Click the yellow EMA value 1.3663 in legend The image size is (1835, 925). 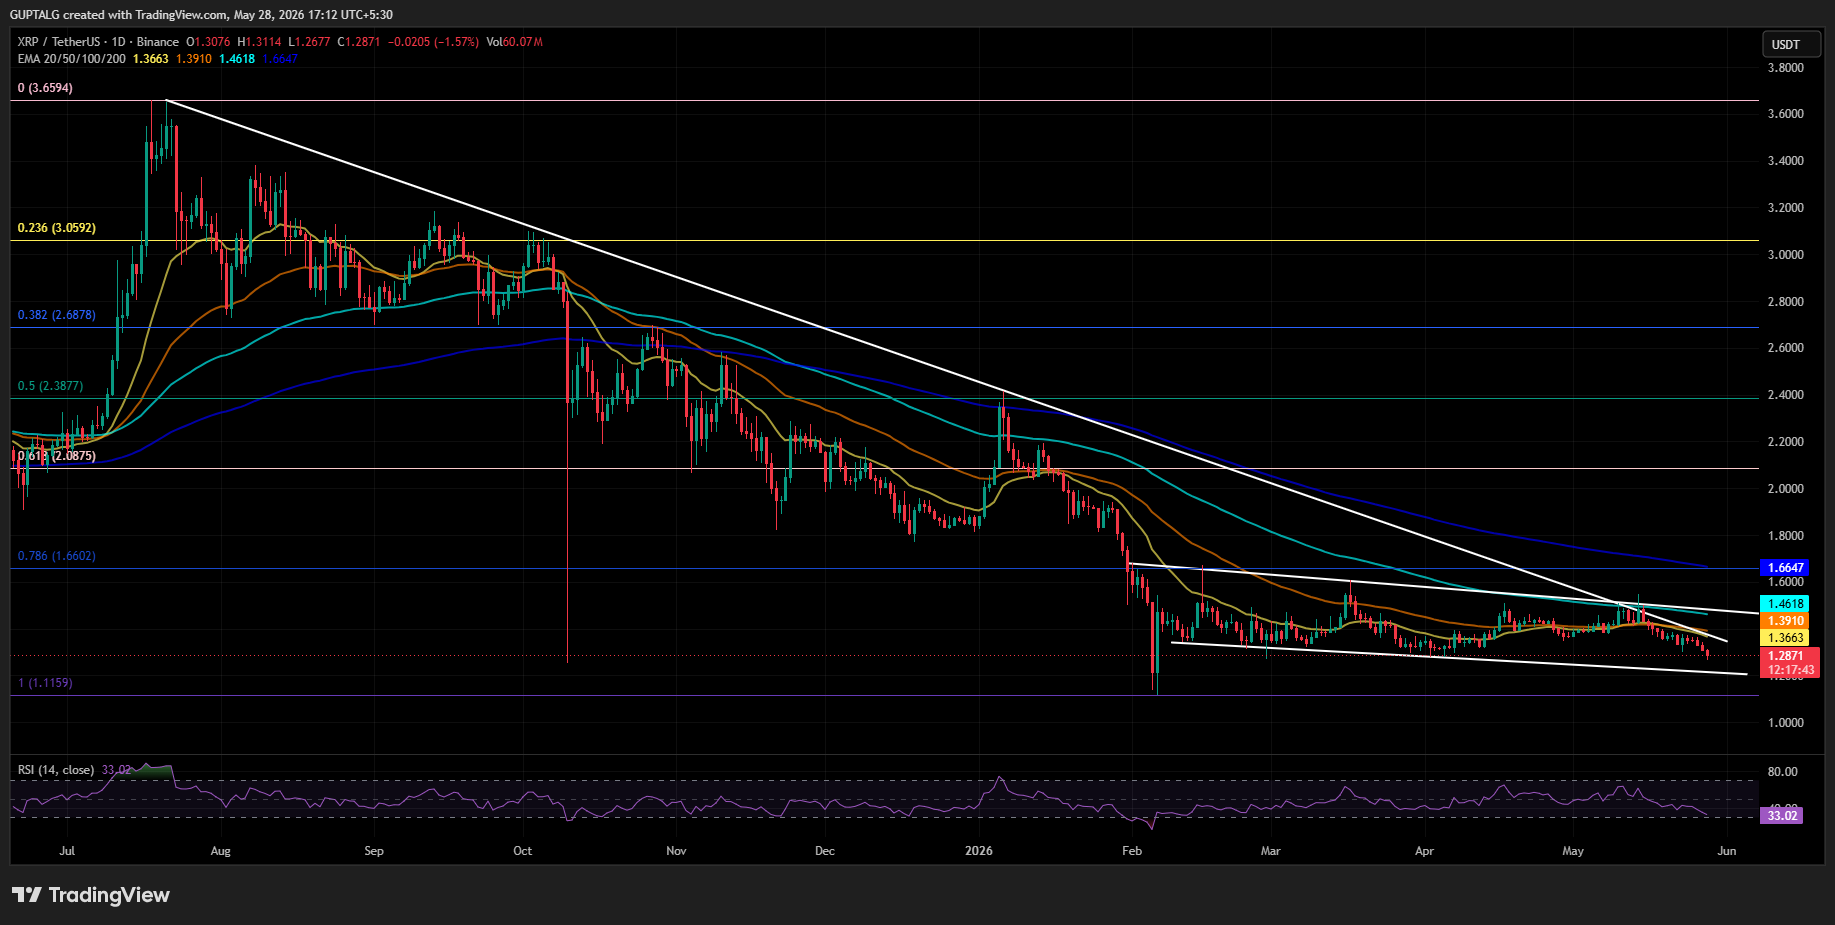pos(151,59)
